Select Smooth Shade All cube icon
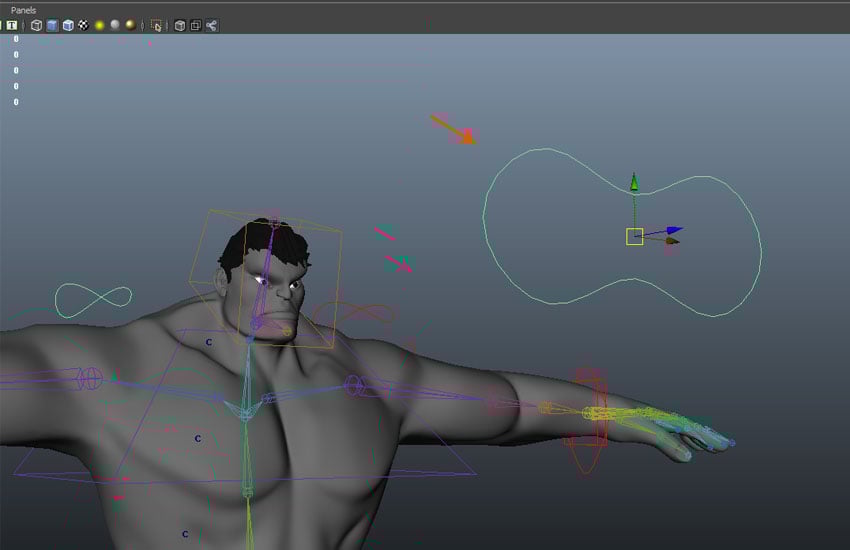The width and height of the screenshot is (850, 550). 52,25
